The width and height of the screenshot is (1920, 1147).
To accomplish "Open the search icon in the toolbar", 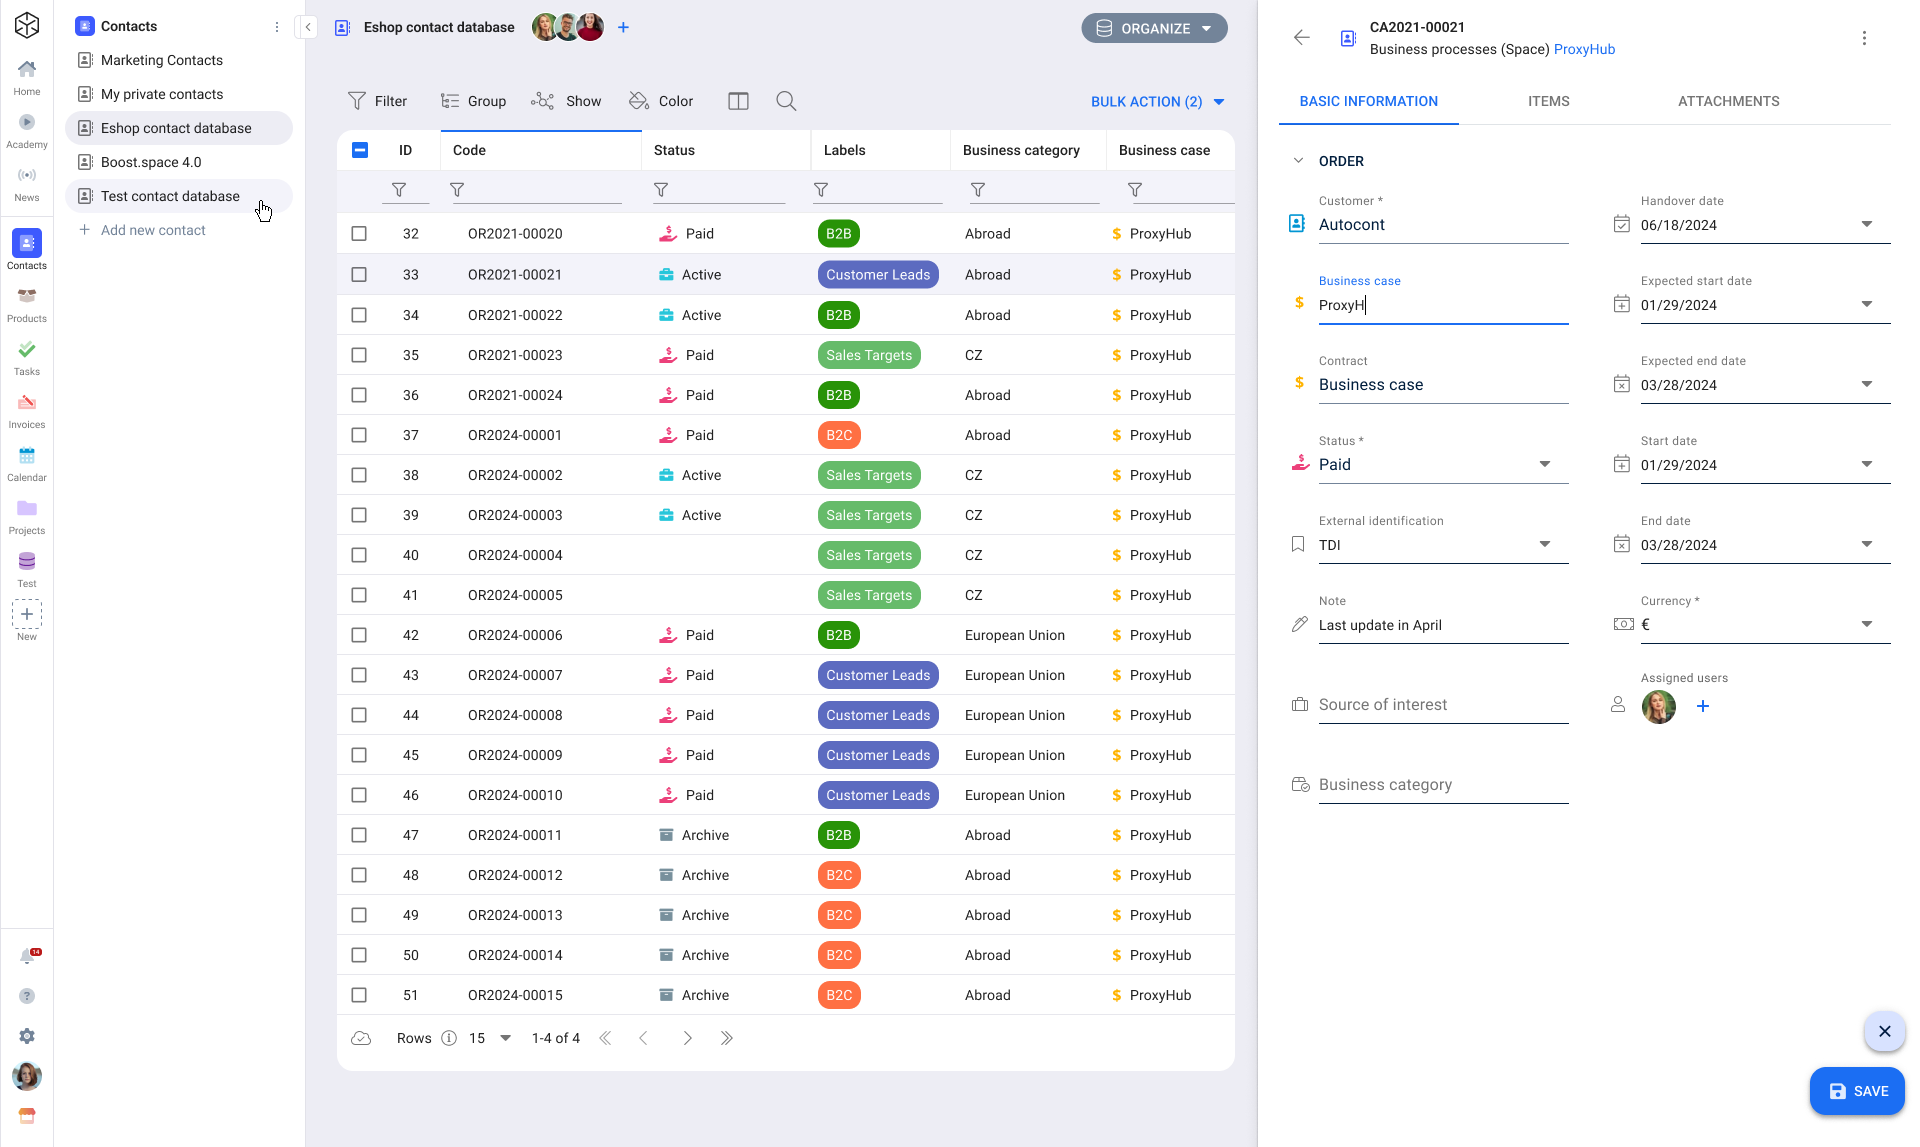I will pyautogui.click(x=786, y=100).
